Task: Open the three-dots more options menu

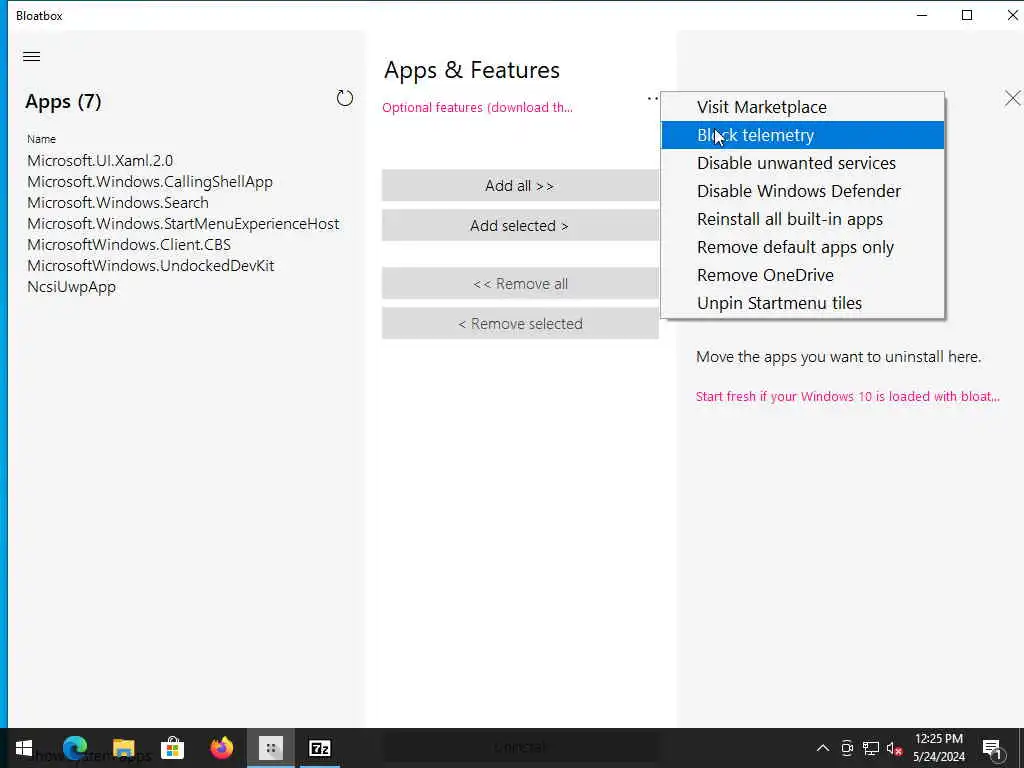Action: coord(652,99)
